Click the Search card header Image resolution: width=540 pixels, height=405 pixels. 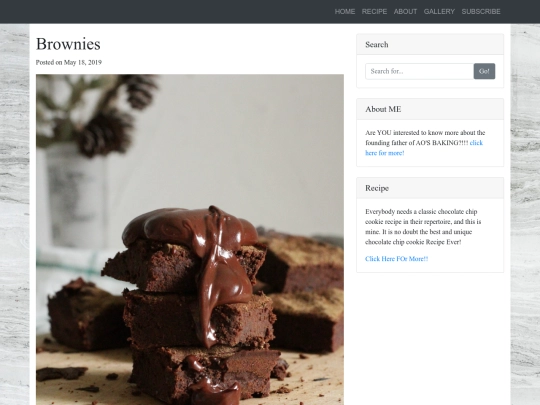(430, 44)
